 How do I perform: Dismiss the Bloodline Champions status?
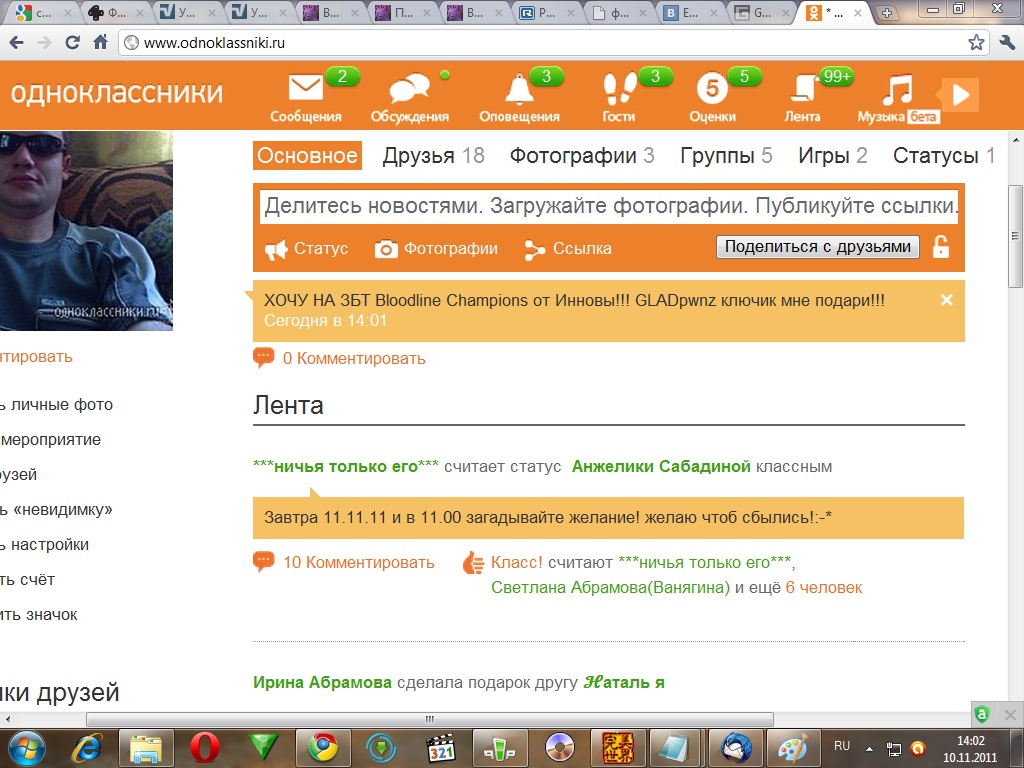[947, 300]
